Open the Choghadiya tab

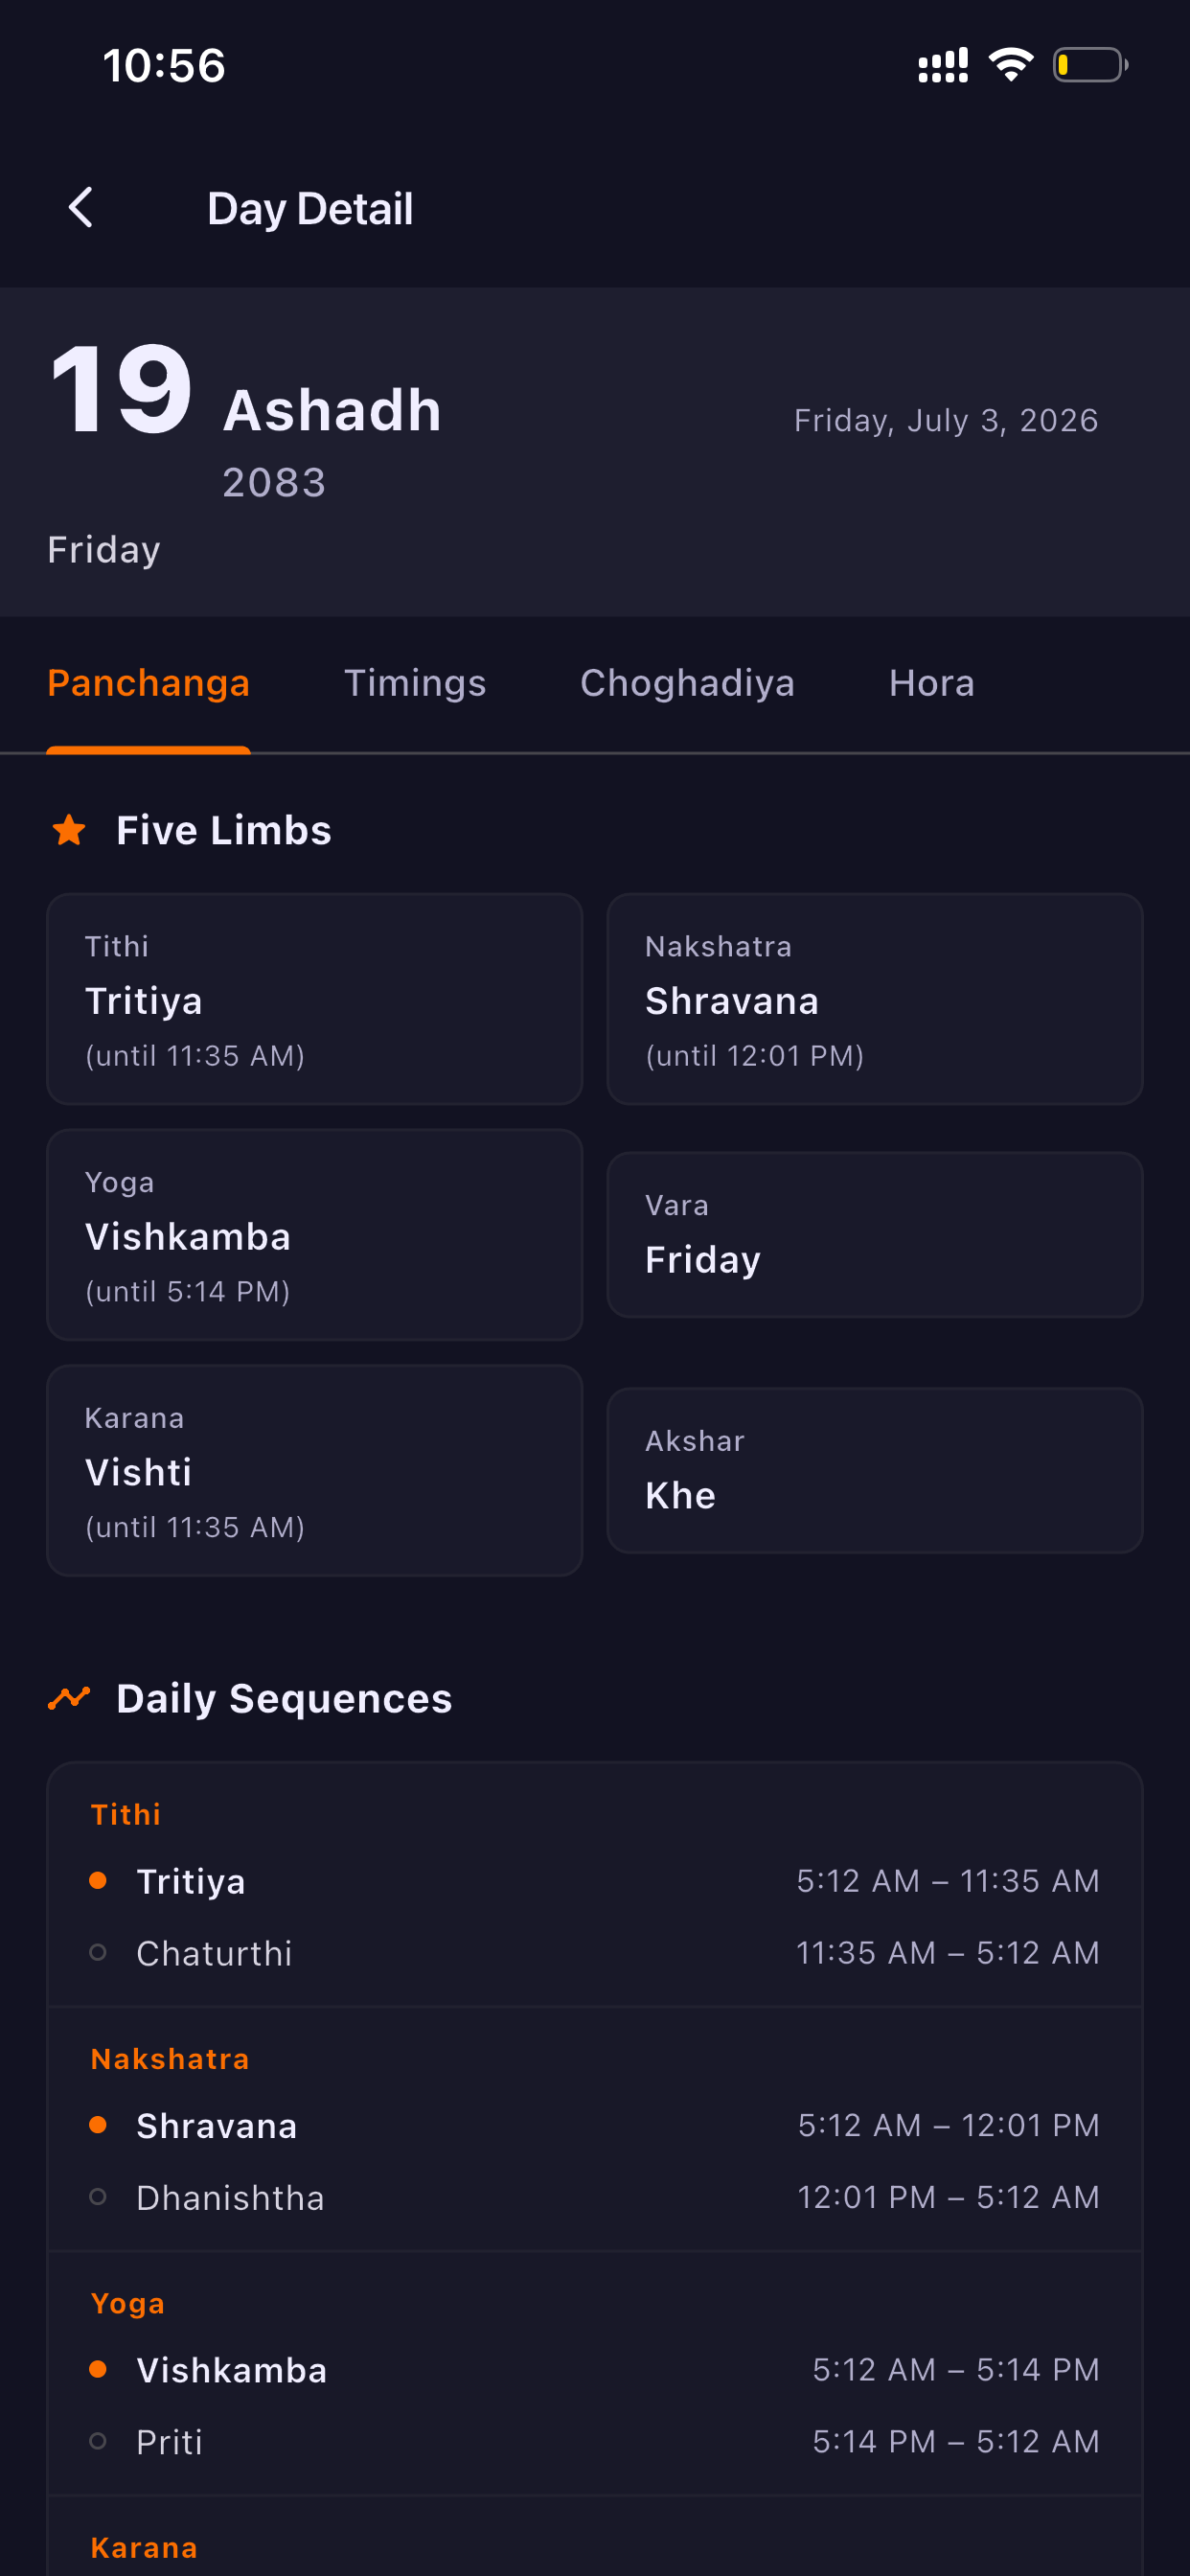point(687,683)
